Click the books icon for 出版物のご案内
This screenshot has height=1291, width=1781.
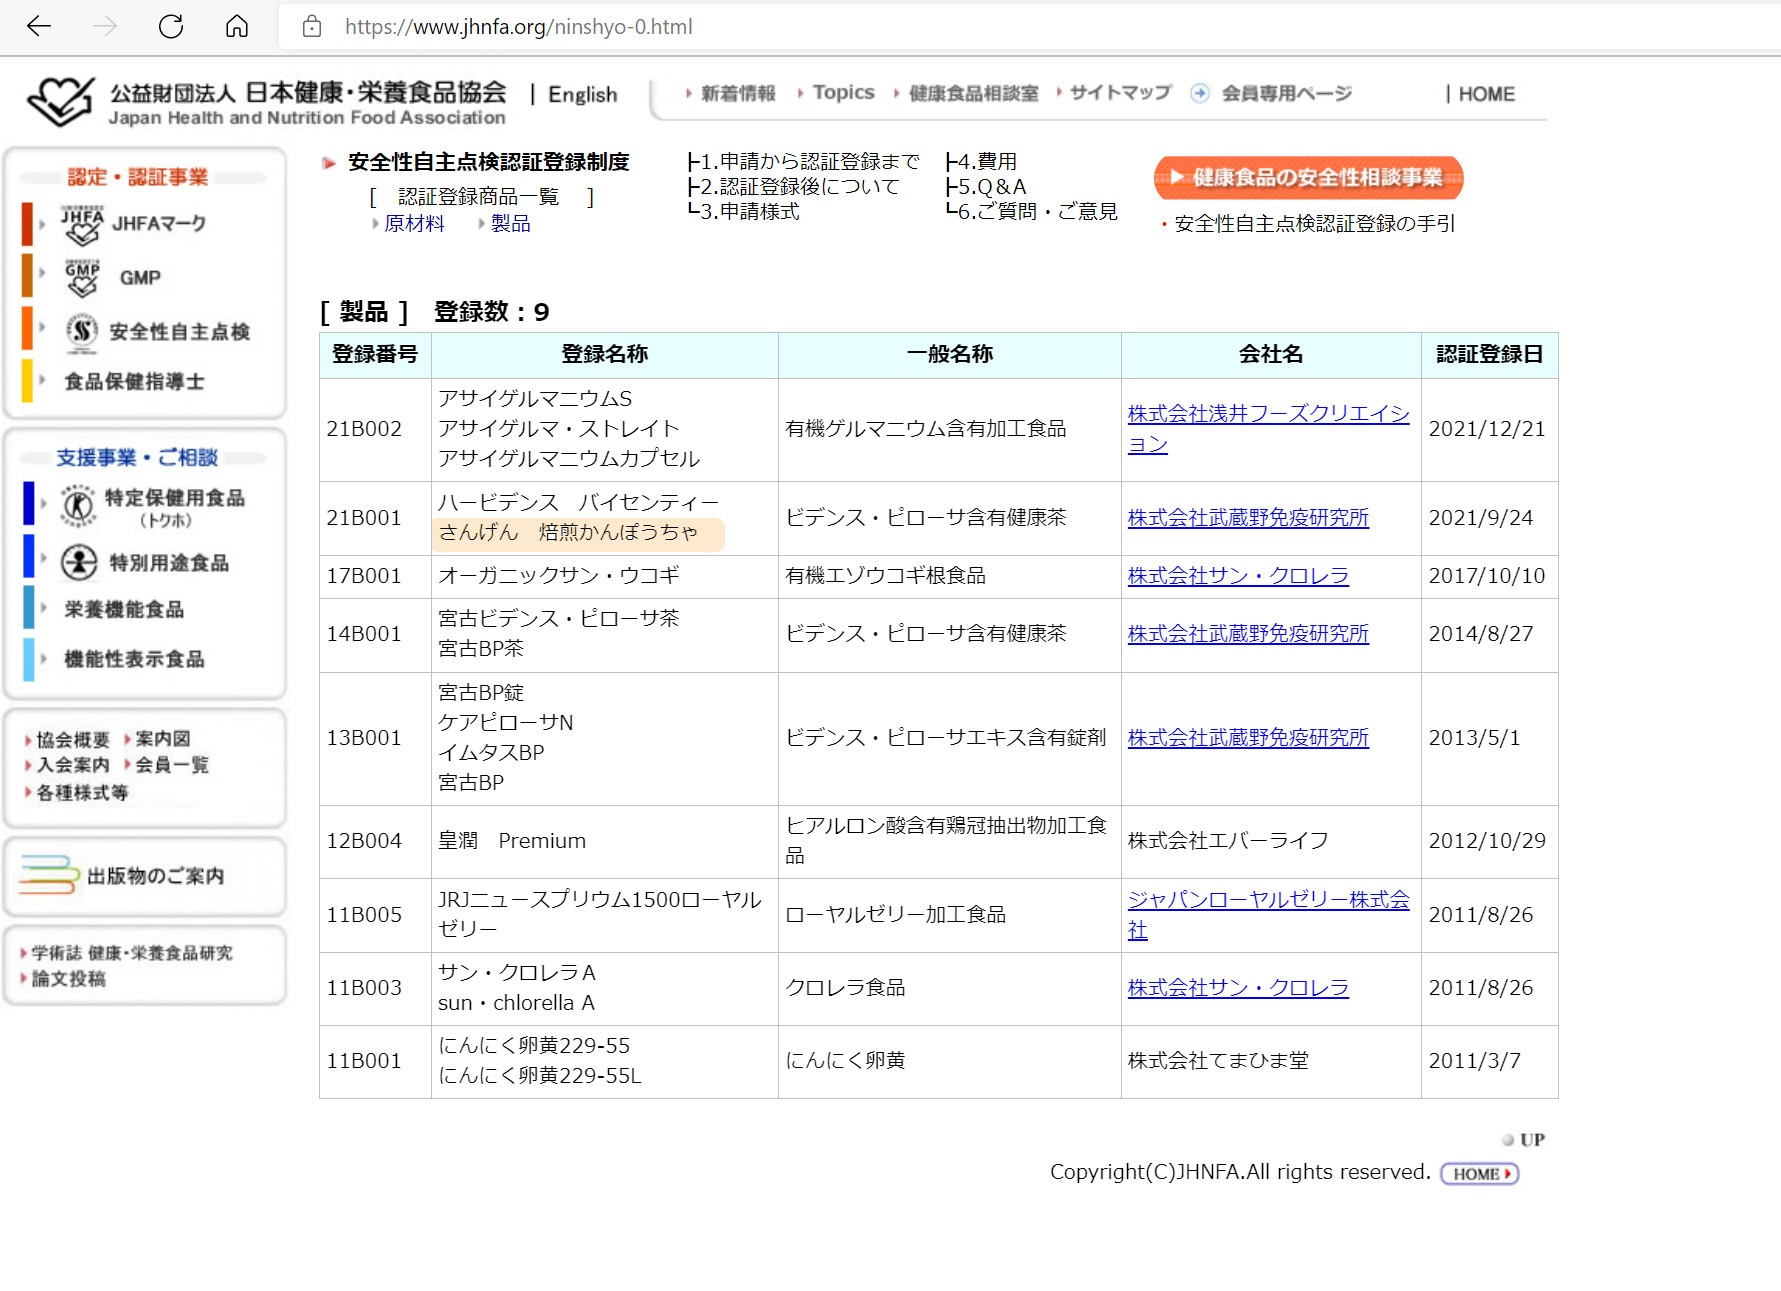tap(49, 875)
